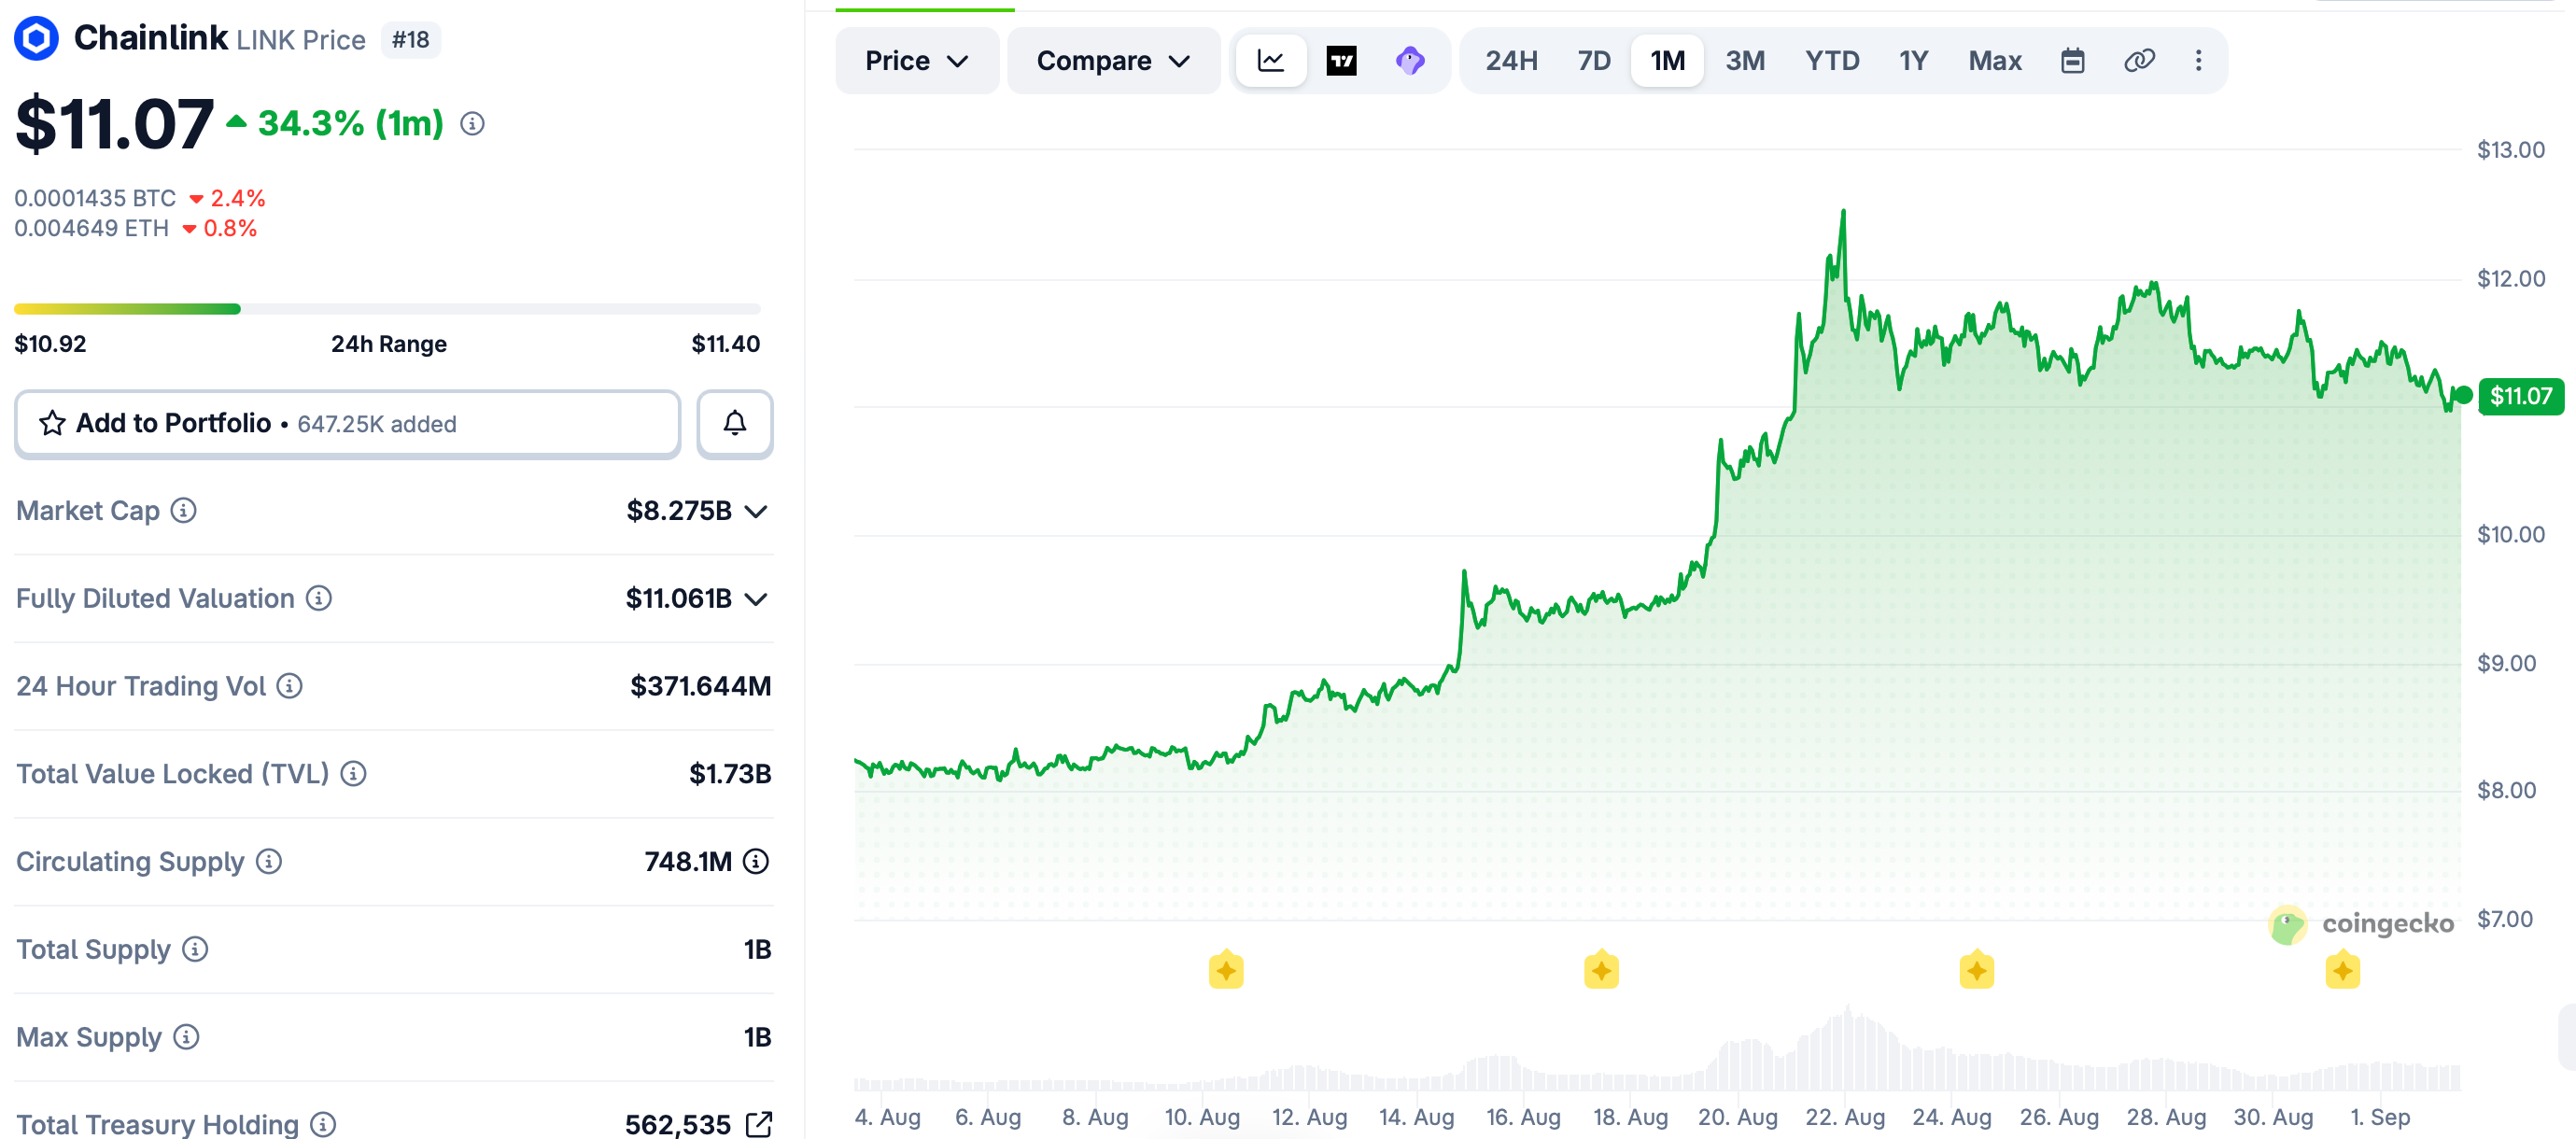Expand Fully Diluted Valuation $11.061B chevron
This screenshot has height=1139, width=2576.
pyautogui.click(x=757, y=599)
